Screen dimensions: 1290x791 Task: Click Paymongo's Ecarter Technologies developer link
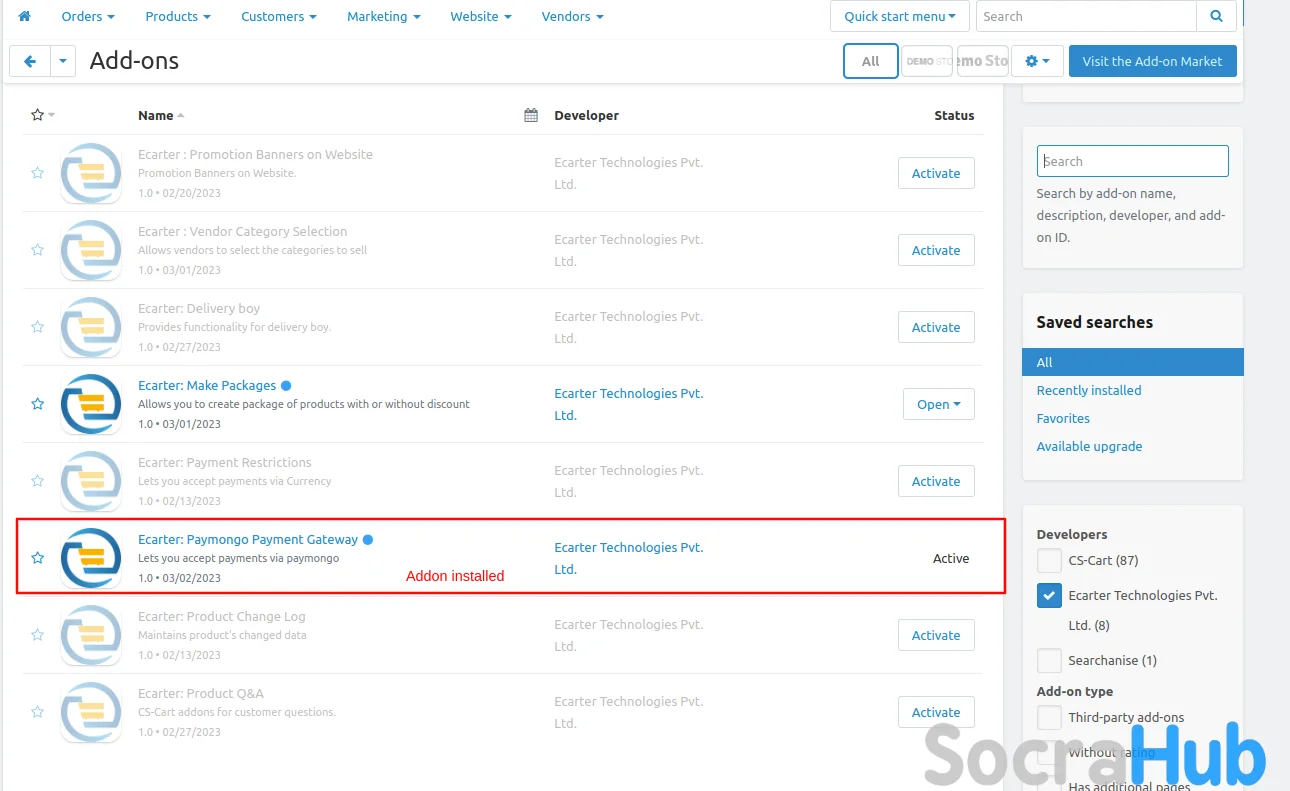click(629, 558)
